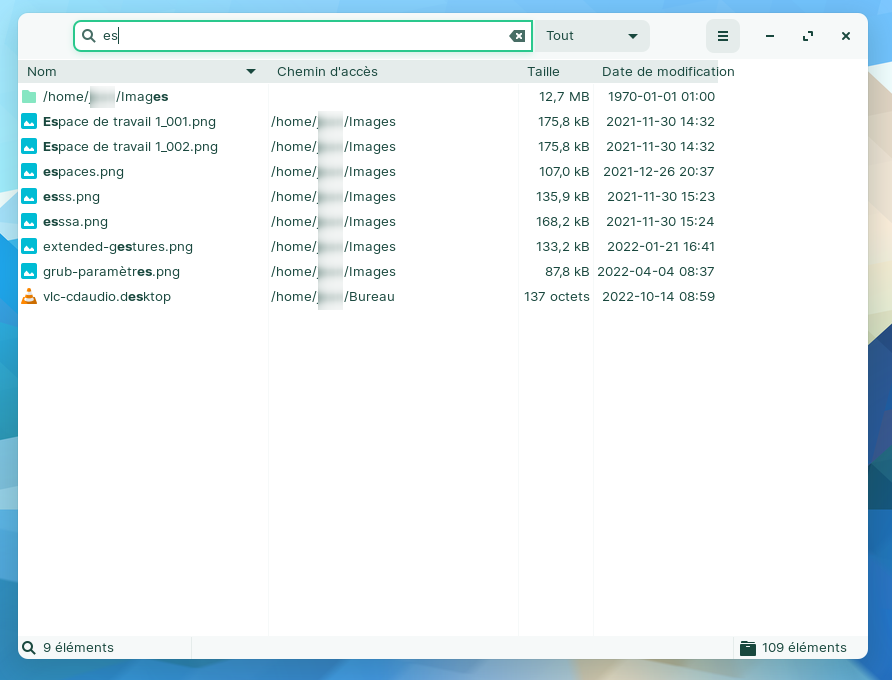This screenshot has height=680, width=892.
Task: Select the grub-paramètres.png file row
Action: pos(111,271)
